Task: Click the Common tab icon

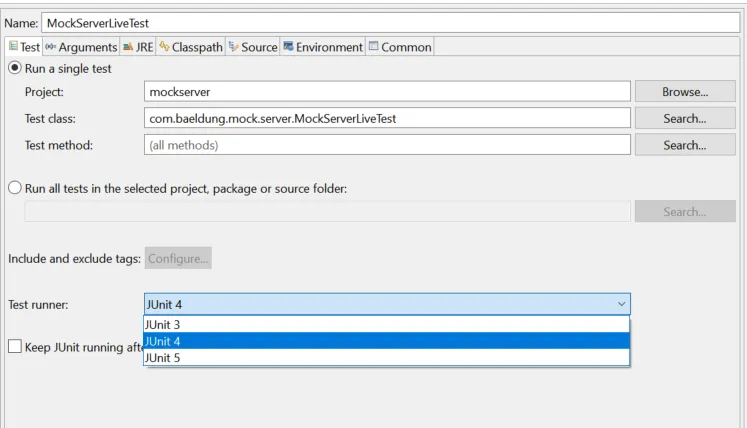Action: [x=373, y=47]
